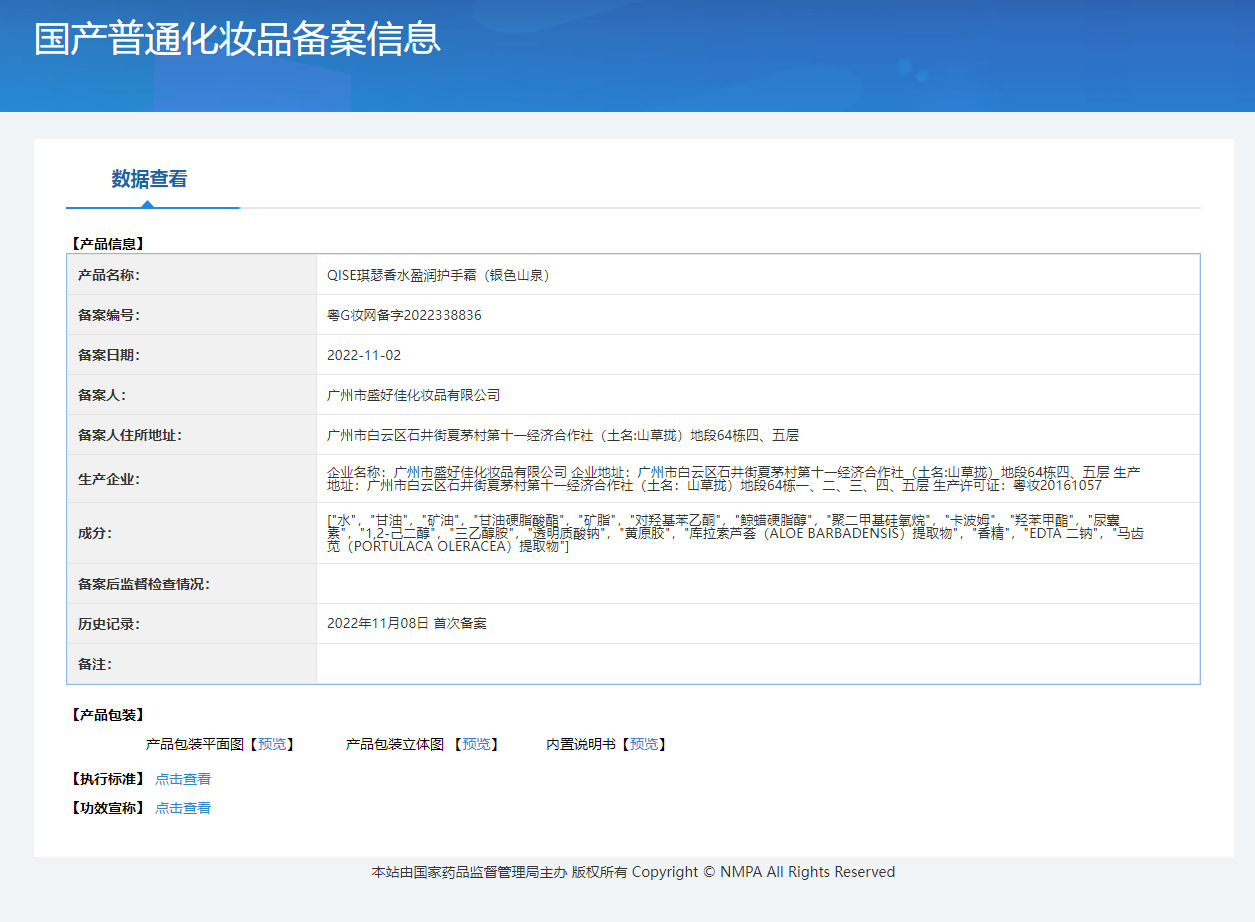
Task: Click the 备案人 company name value
Action: 413,395
